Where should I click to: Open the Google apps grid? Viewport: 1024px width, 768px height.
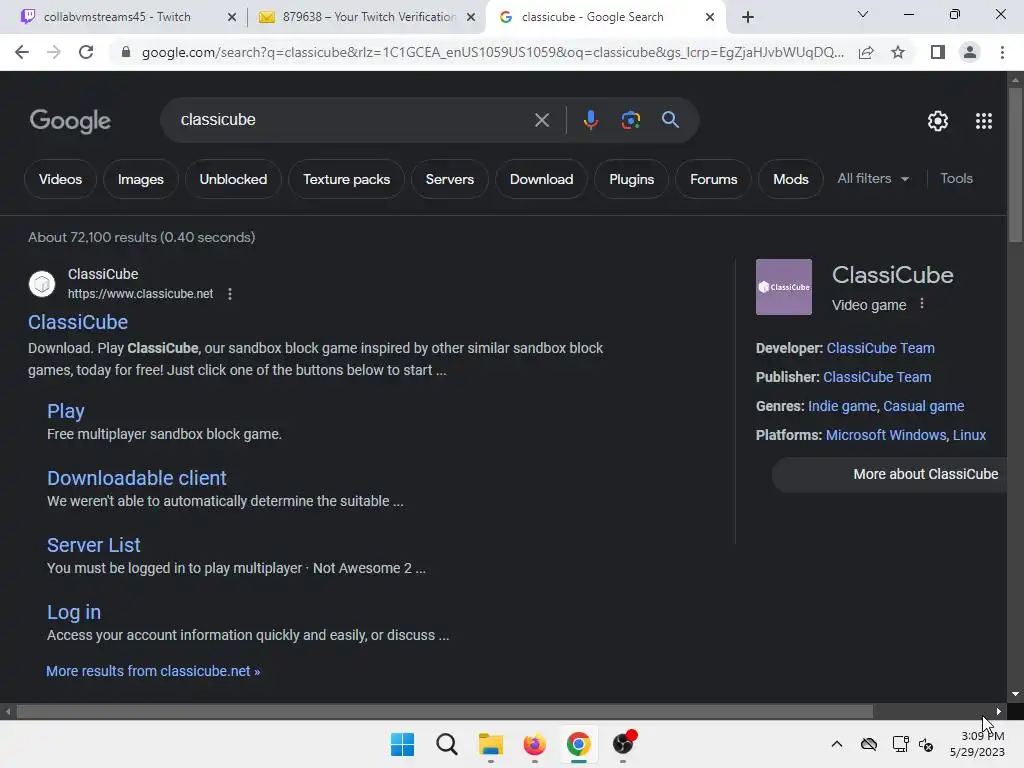tap(984, 121)
